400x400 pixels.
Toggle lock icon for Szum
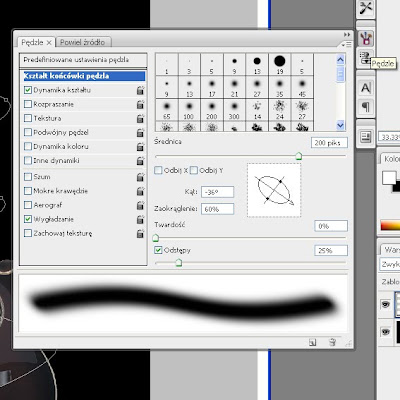point(140,177)
